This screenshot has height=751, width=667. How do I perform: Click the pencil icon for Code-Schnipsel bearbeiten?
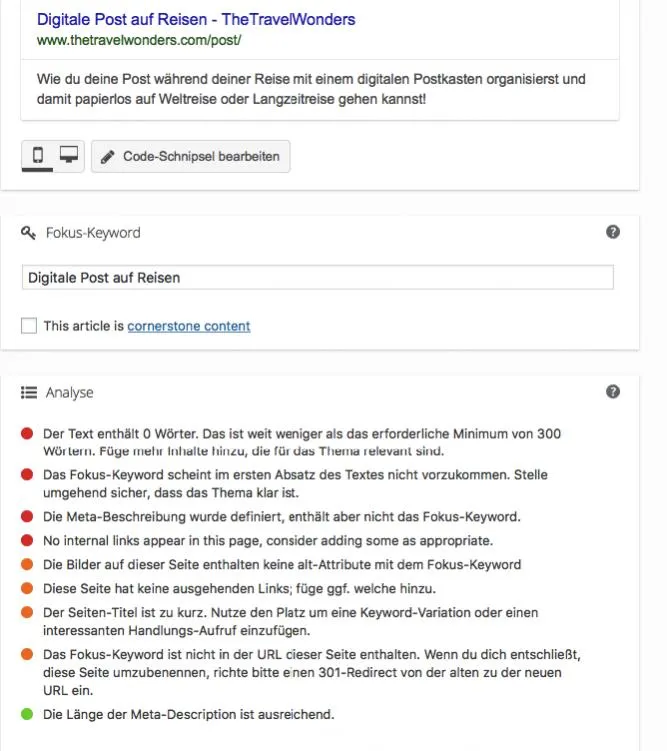pos(108,156)
